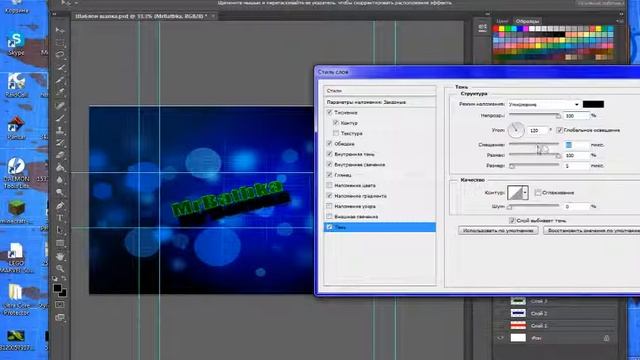Select the Crop tool
Viewport: 640px width, 360px height.
pyautogui.click(x=60, y=80)
